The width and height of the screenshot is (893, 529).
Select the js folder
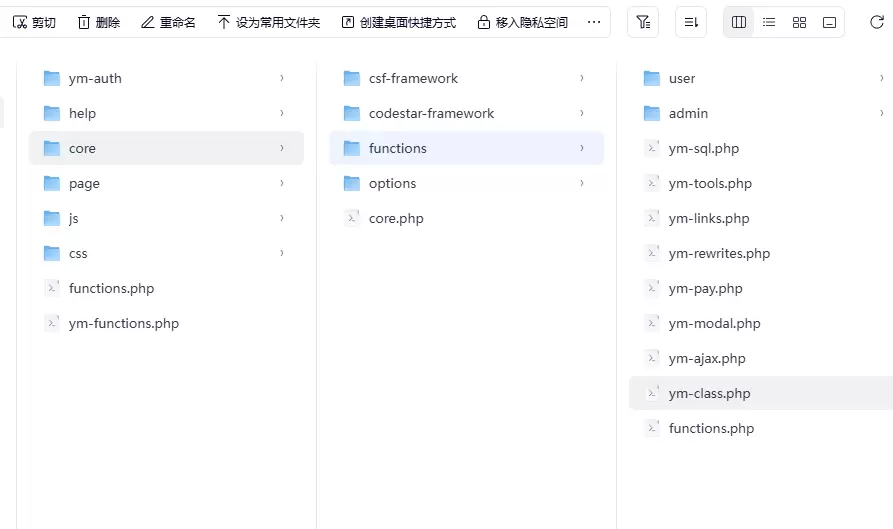[x=166, y=218]
